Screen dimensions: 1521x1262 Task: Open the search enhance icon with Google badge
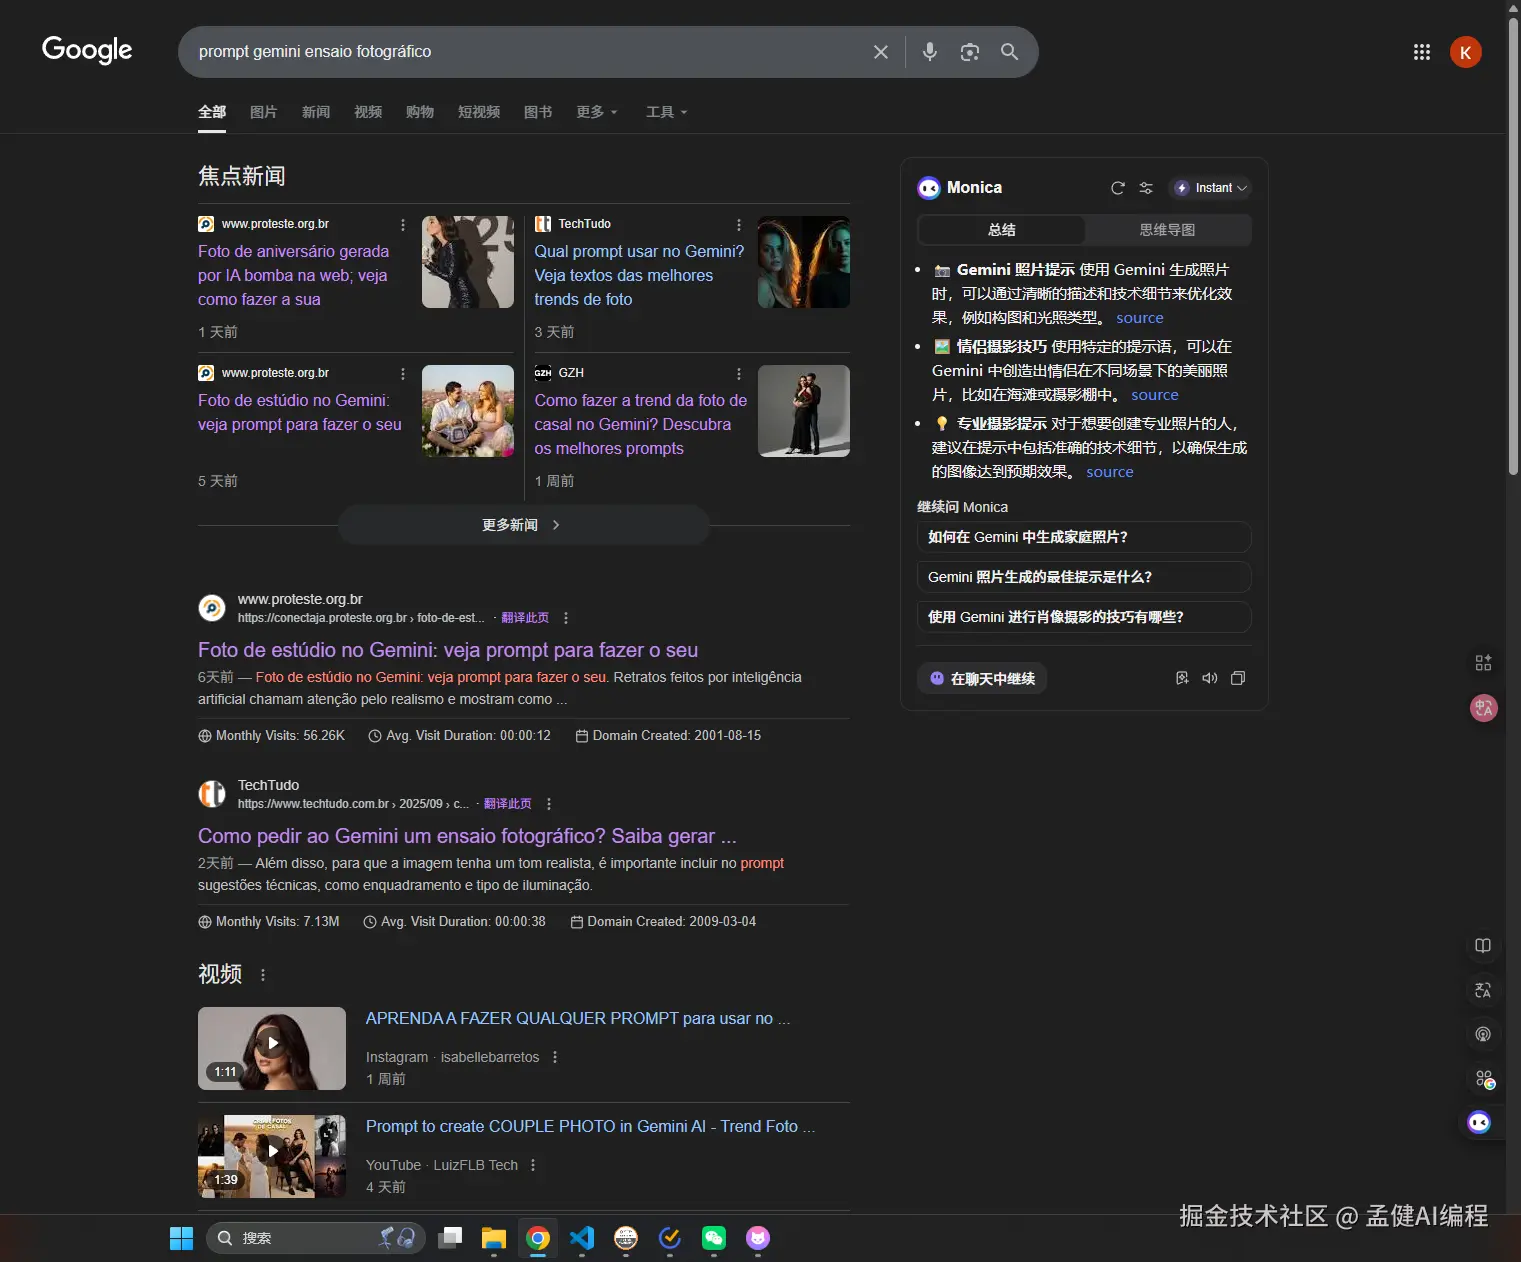tap(1484, 1078)
